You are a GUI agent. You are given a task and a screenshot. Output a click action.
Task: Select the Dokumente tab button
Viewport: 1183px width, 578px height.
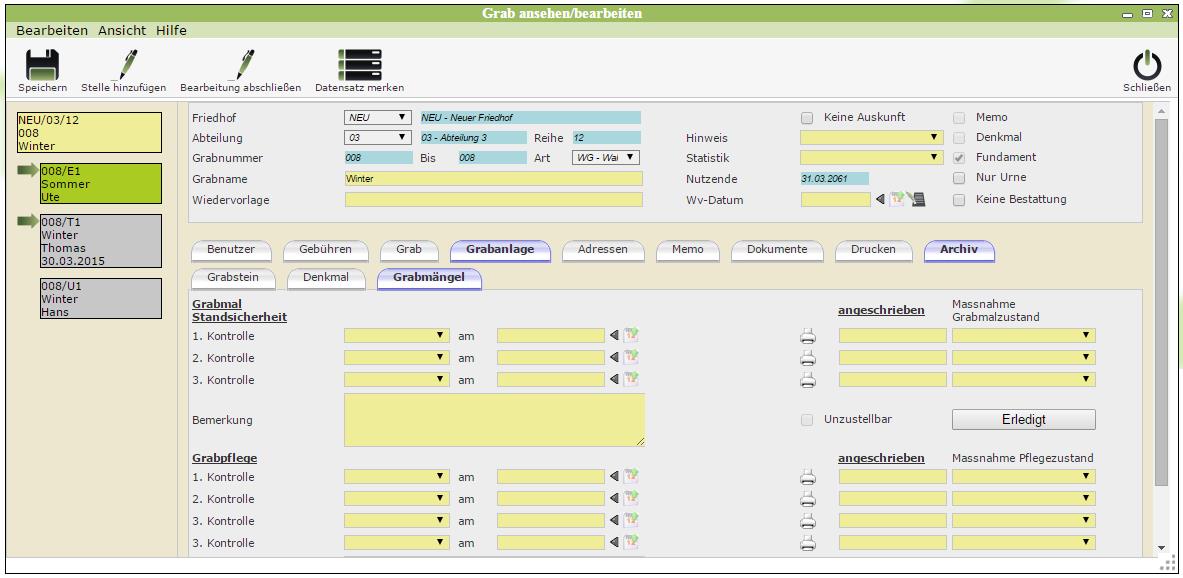(776, 249)
